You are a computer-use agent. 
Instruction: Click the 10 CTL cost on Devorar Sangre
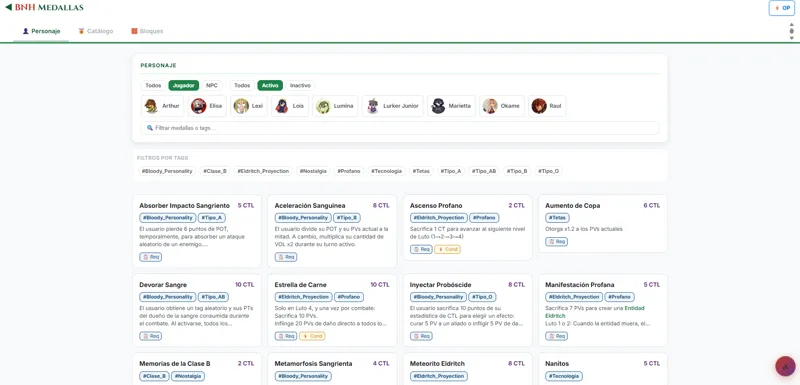coord(244,285)
